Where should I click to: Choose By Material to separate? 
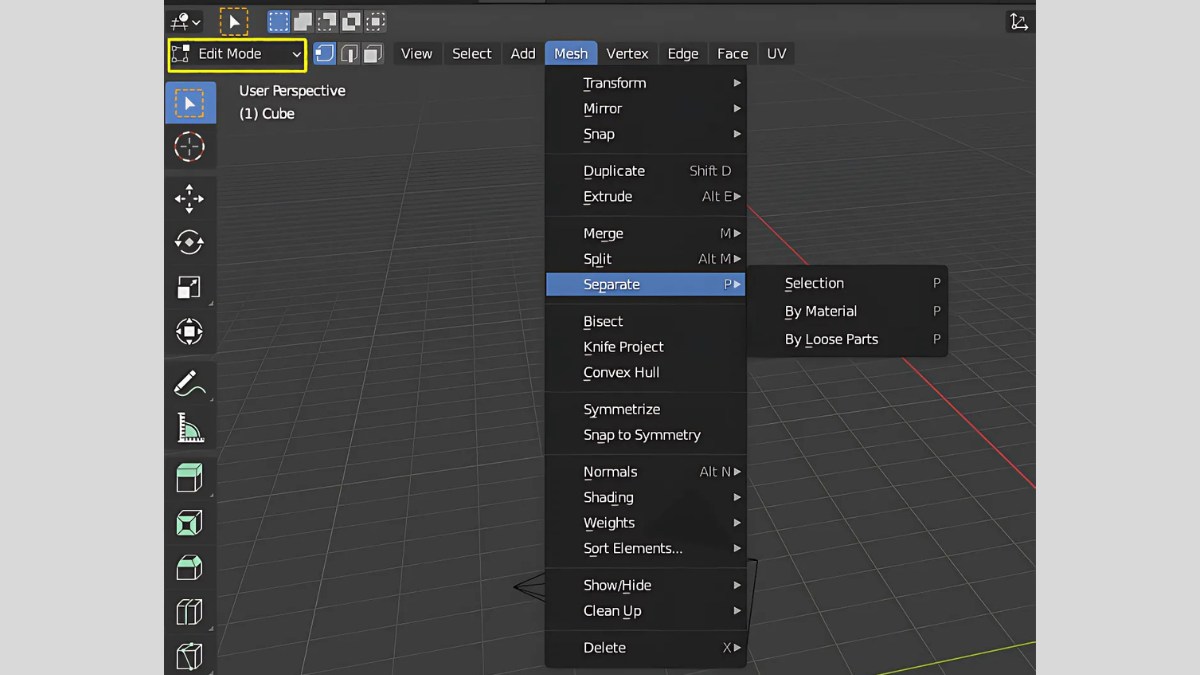point(848,312)
